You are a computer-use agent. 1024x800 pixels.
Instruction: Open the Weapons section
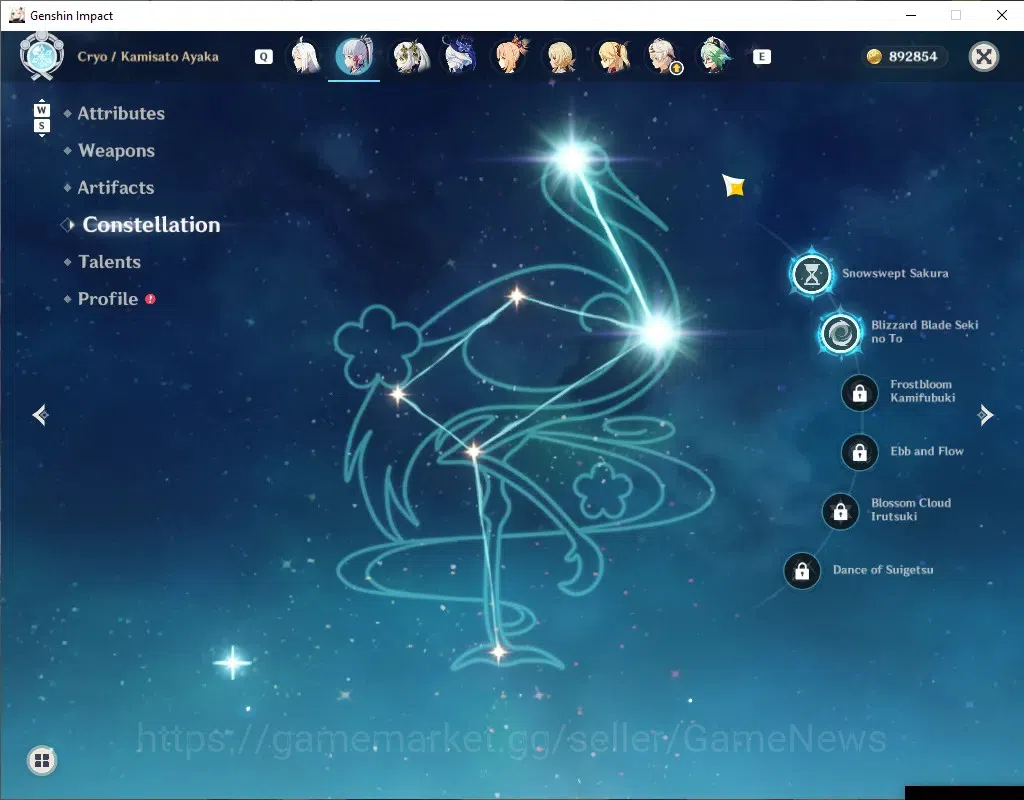click(116, 151)
